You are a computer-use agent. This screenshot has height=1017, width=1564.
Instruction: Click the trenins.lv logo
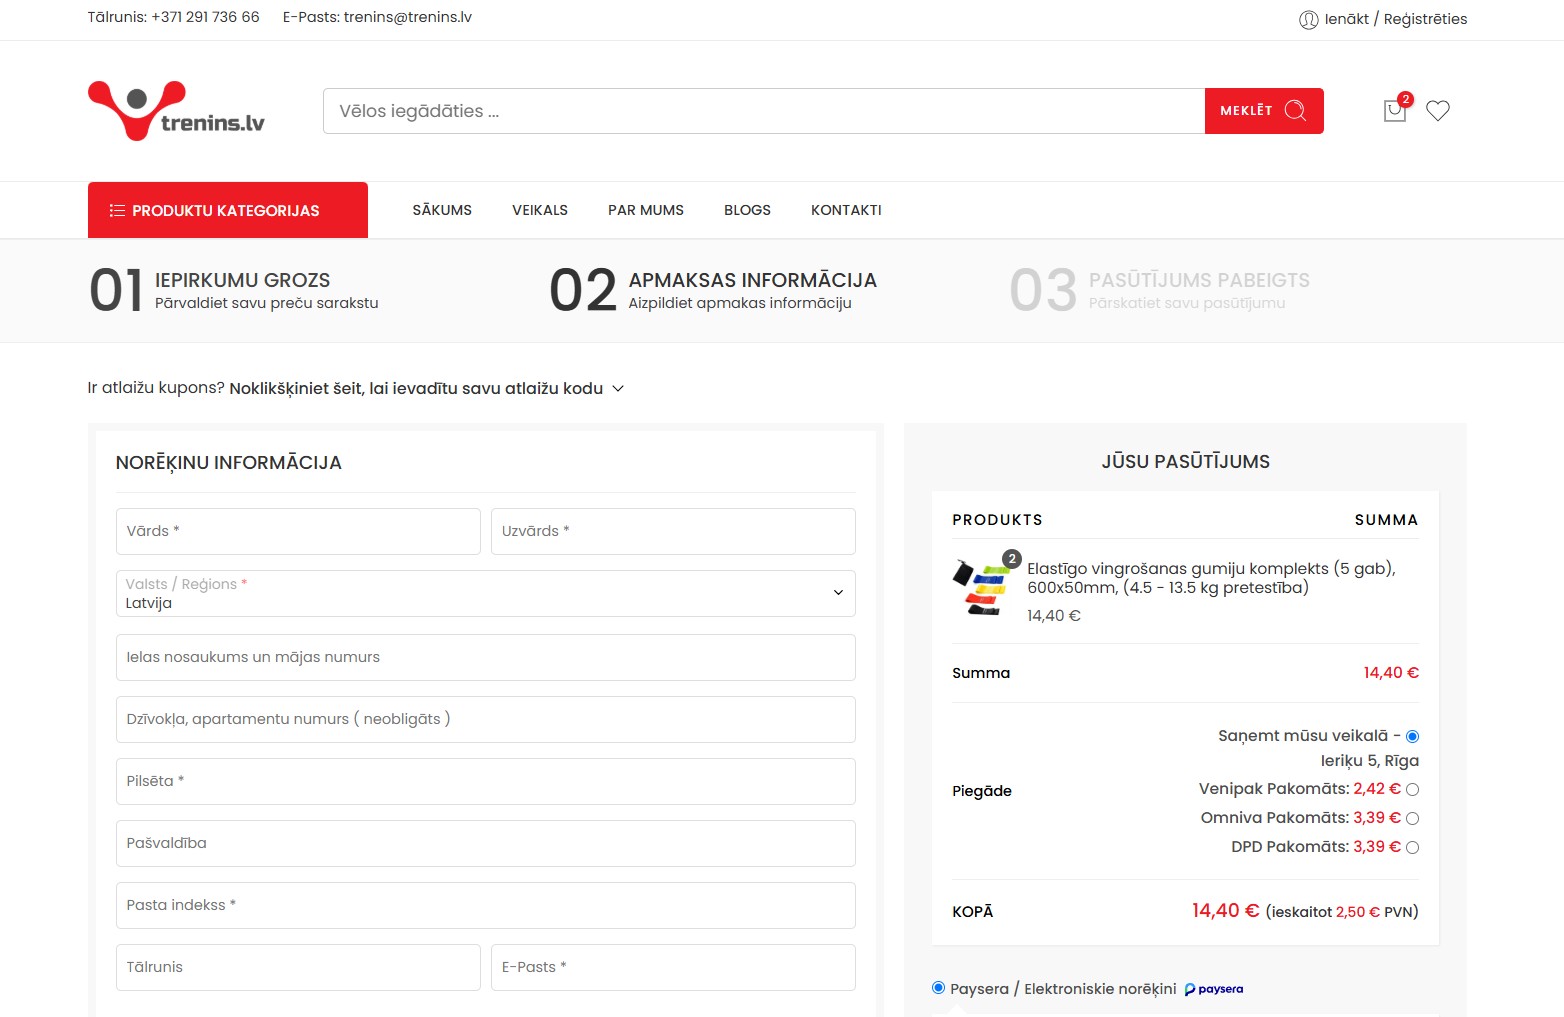[x=176, y=111]
